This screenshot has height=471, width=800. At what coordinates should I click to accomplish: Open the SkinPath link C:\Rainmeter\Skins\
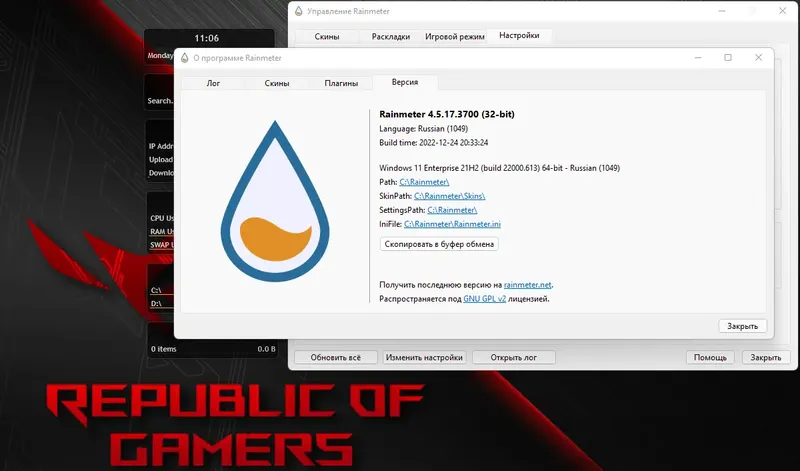click(449, 196)
